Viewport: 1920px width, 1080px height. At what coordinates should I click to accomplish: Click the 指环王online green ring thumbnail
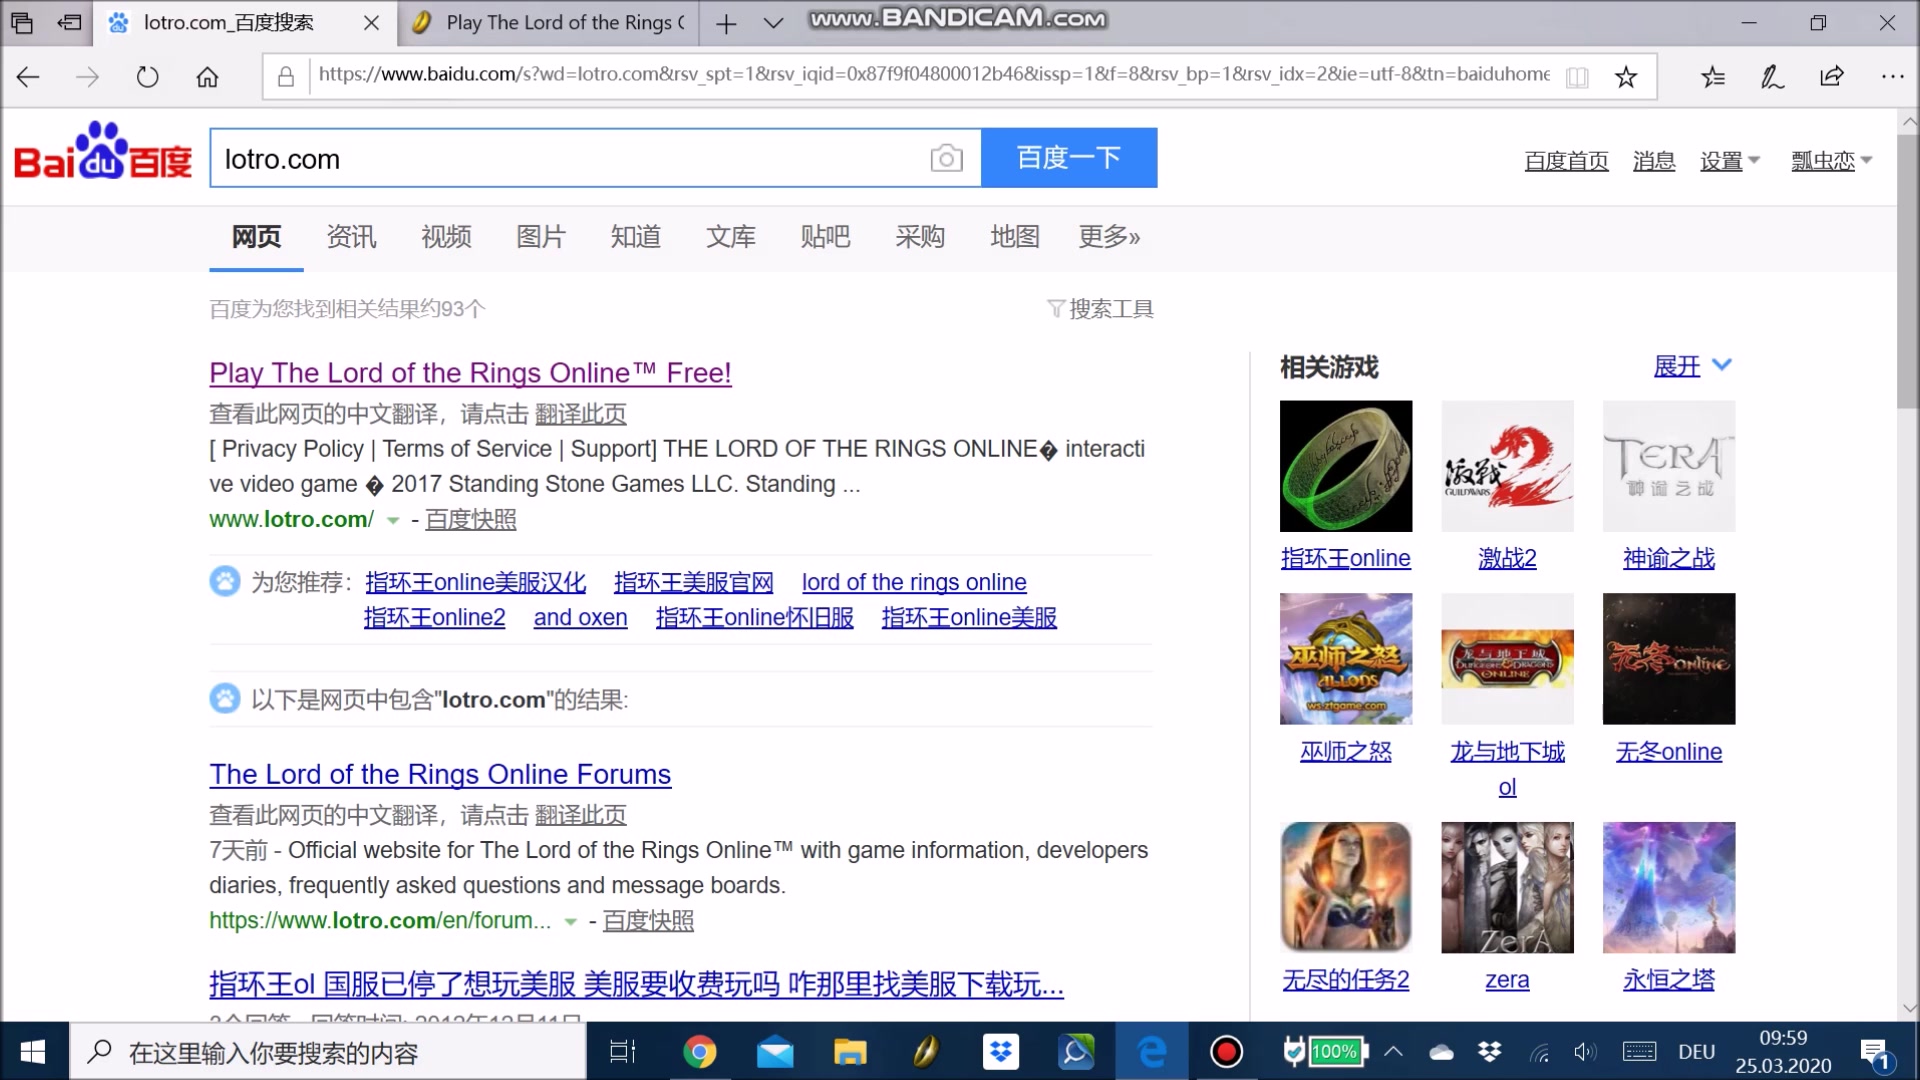1346,466
